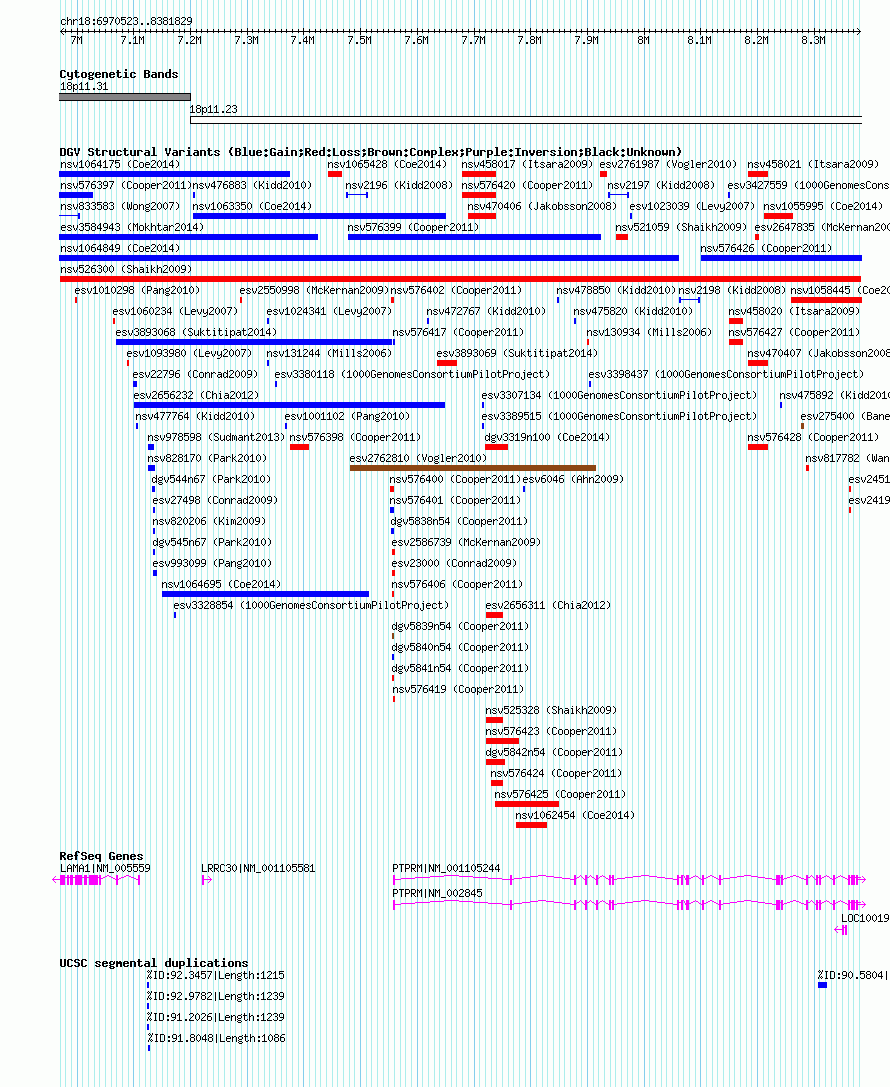Screen dimensions: 890x1087
Task: Click esv2586739 (McKernan2009) label
Action: [x=466, y=542]
